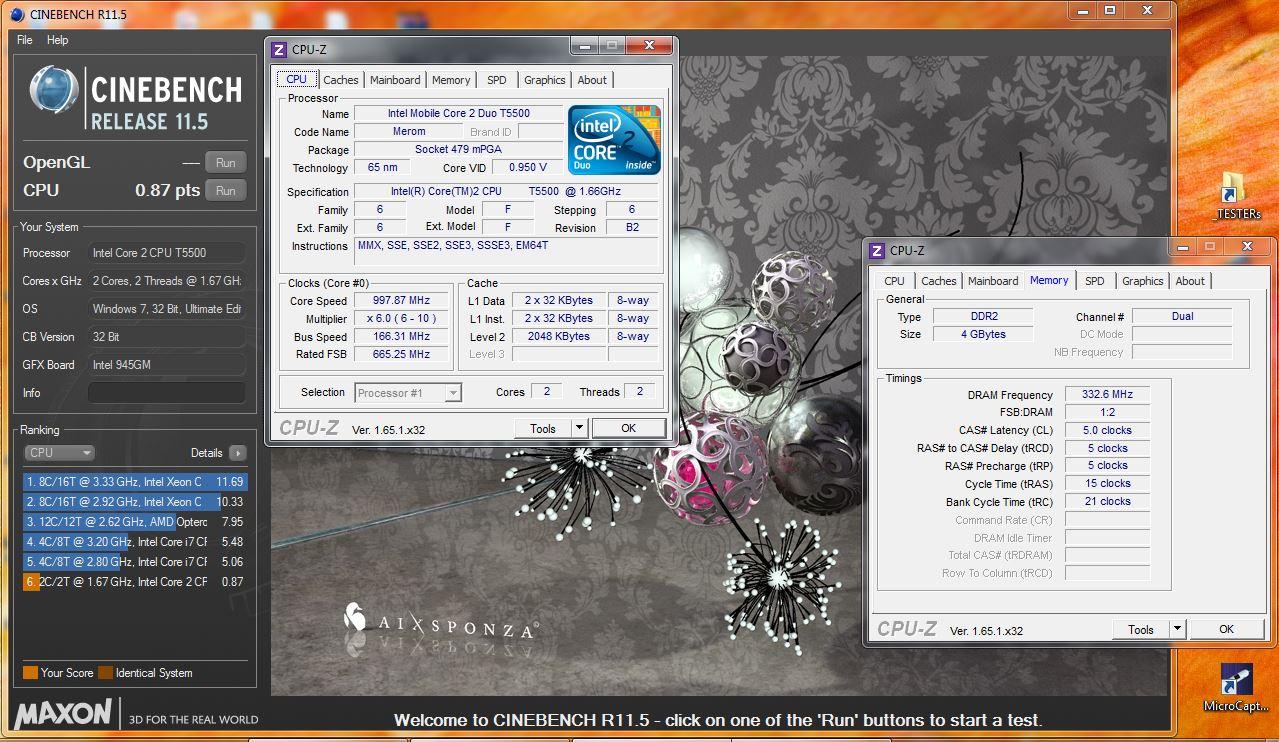The width and height of the screenshot is (1279, 742).
Task: Click the Cinebench Release 11.5 sphere logo
Action: point(54,91)
